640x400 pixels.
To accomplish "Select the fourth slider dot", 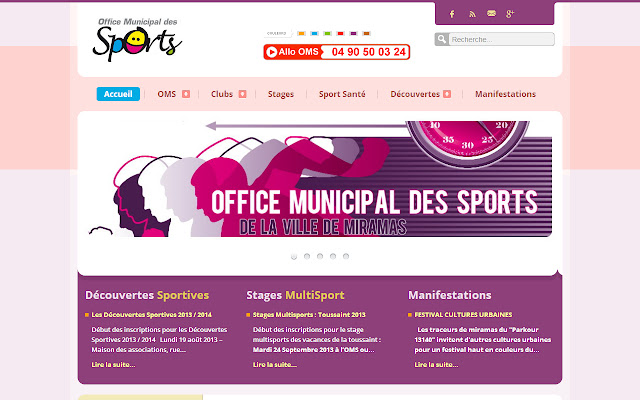I will tap(333, 256).
